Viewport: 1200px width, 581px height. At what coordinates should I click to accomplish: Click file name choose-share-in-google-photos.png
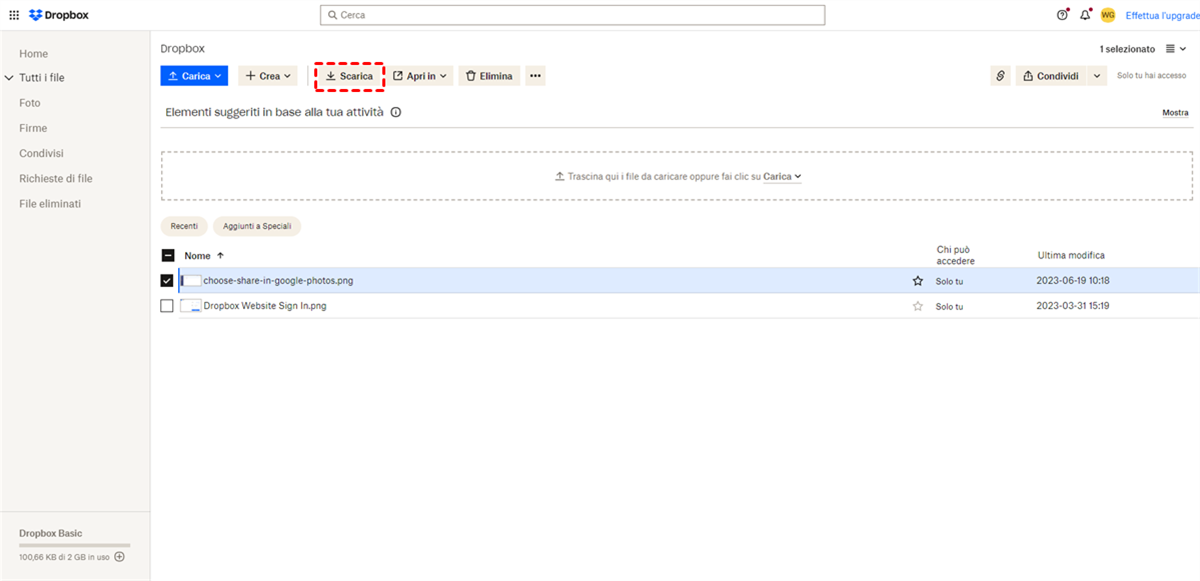coord(278,281)
